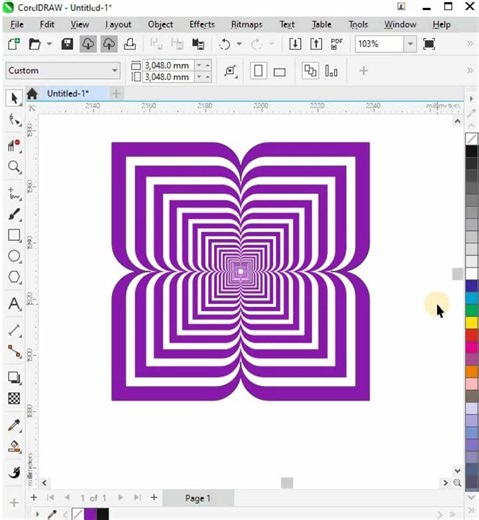
Task: Select the Page 1 tab
Action: (198, 498)
